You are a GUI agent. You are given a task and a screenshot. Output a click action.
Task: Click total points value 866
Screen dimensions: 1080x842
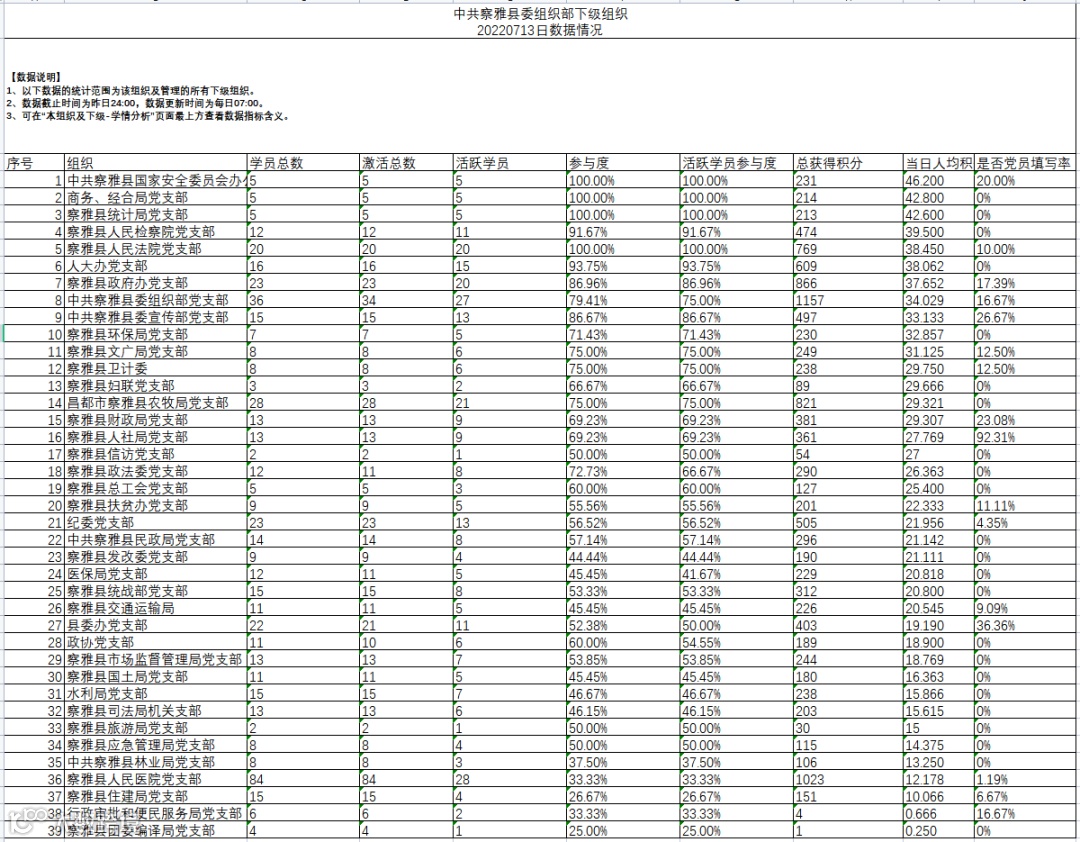pos(848,283)
